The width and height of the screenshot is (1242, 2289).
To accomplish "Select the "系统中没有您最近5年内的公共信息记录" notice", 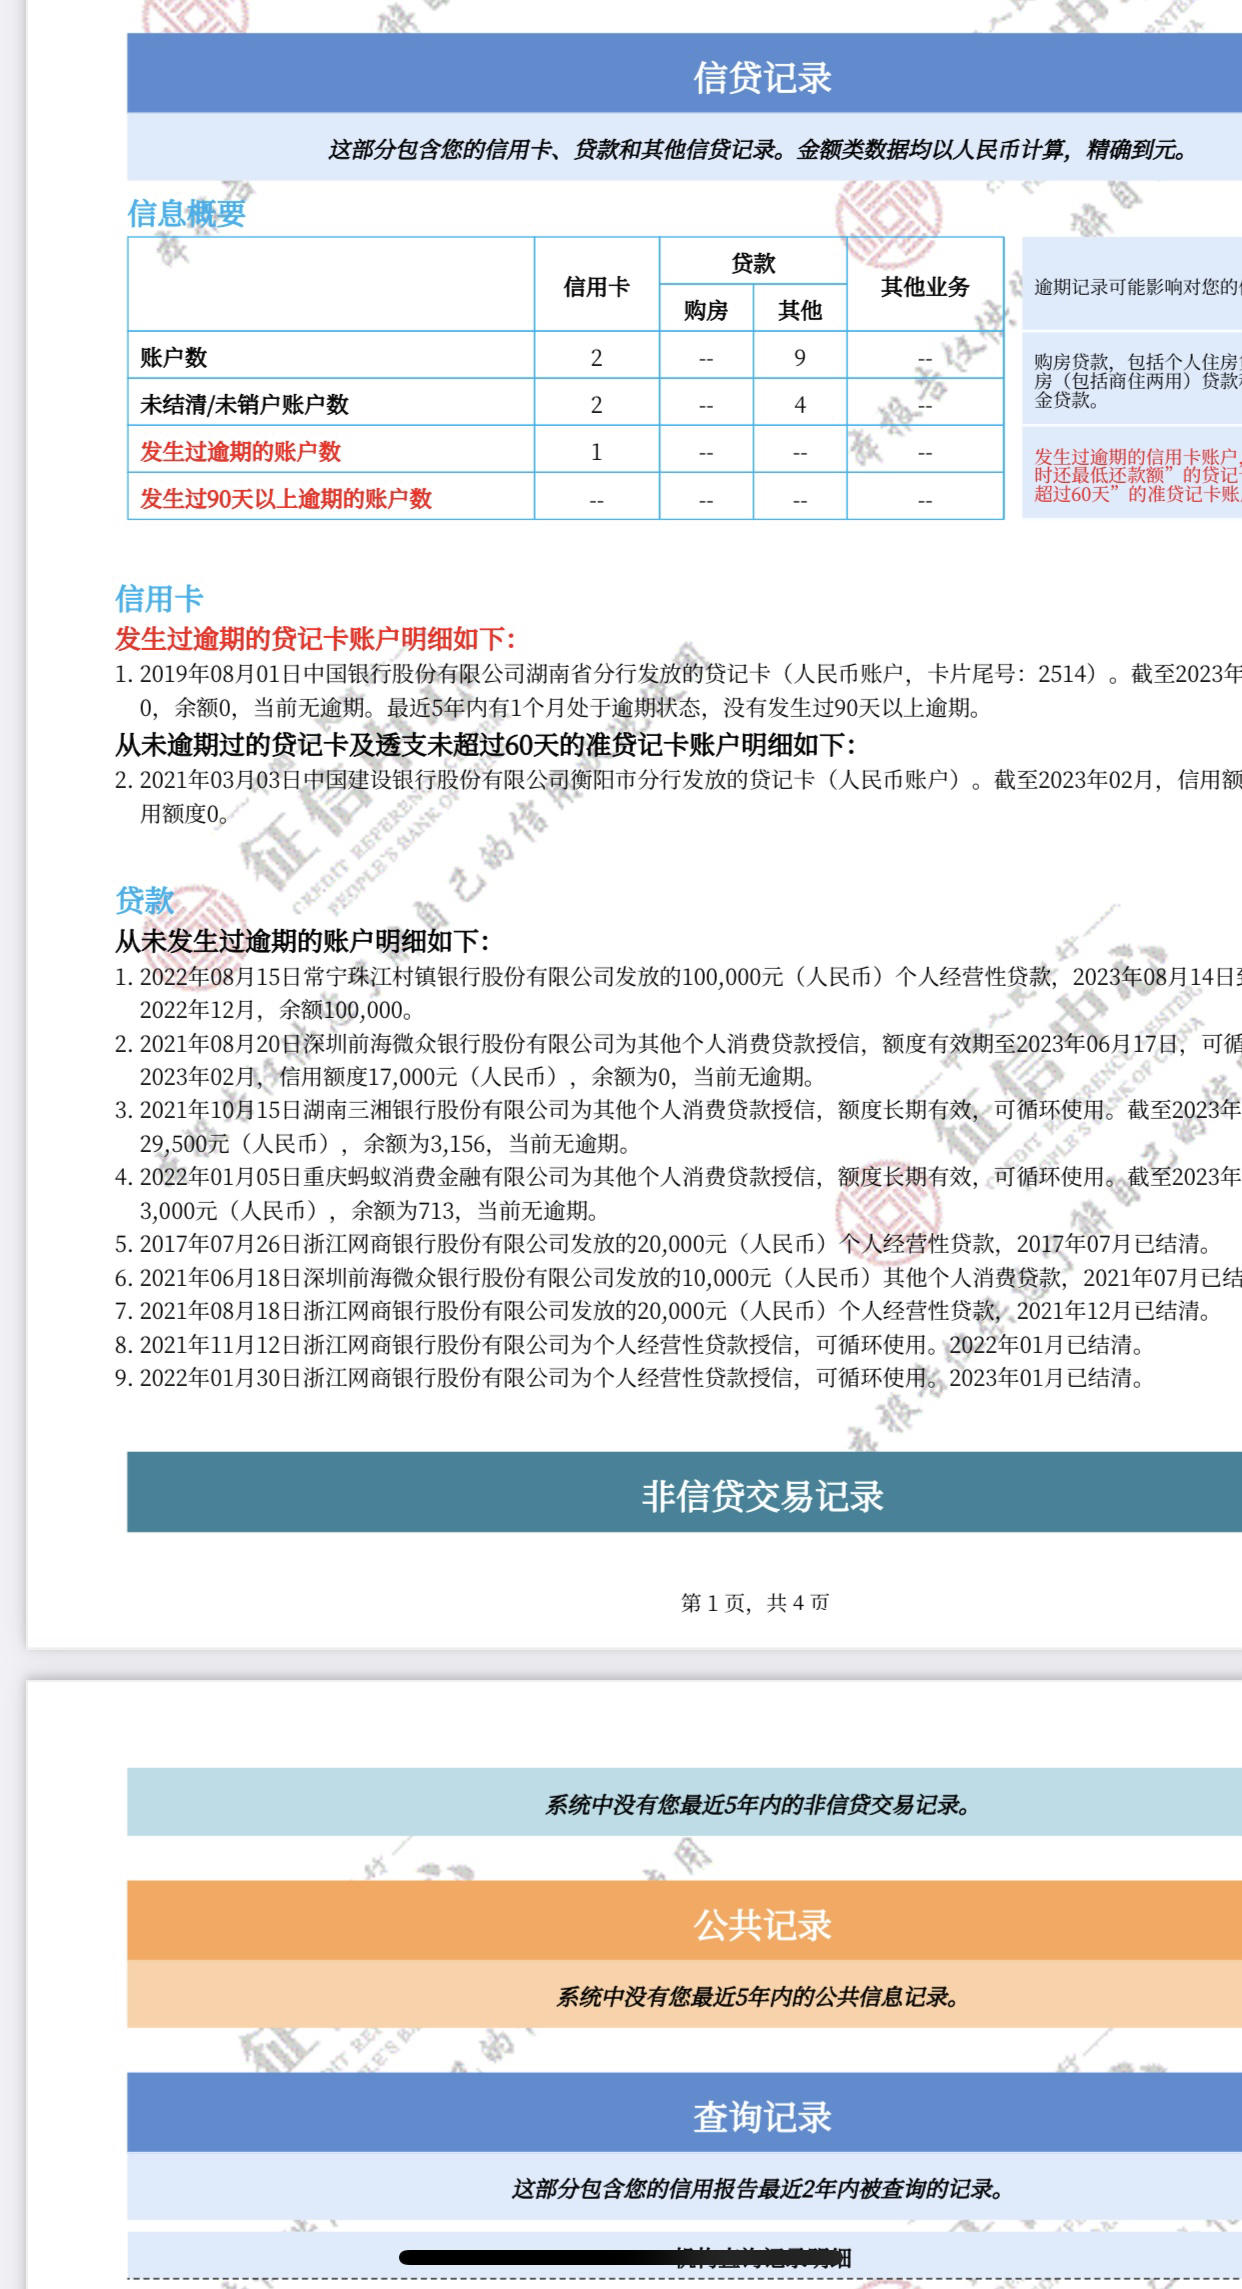I will click(758, 1997).
